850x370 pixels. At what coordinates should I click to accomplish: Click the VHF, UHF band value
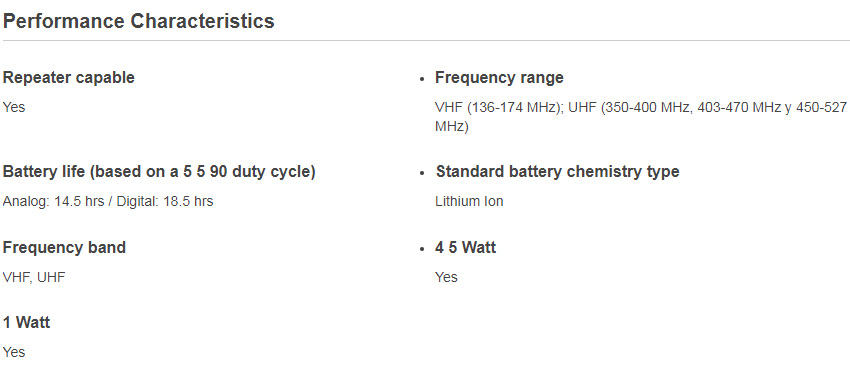click(x=34, y=277)
